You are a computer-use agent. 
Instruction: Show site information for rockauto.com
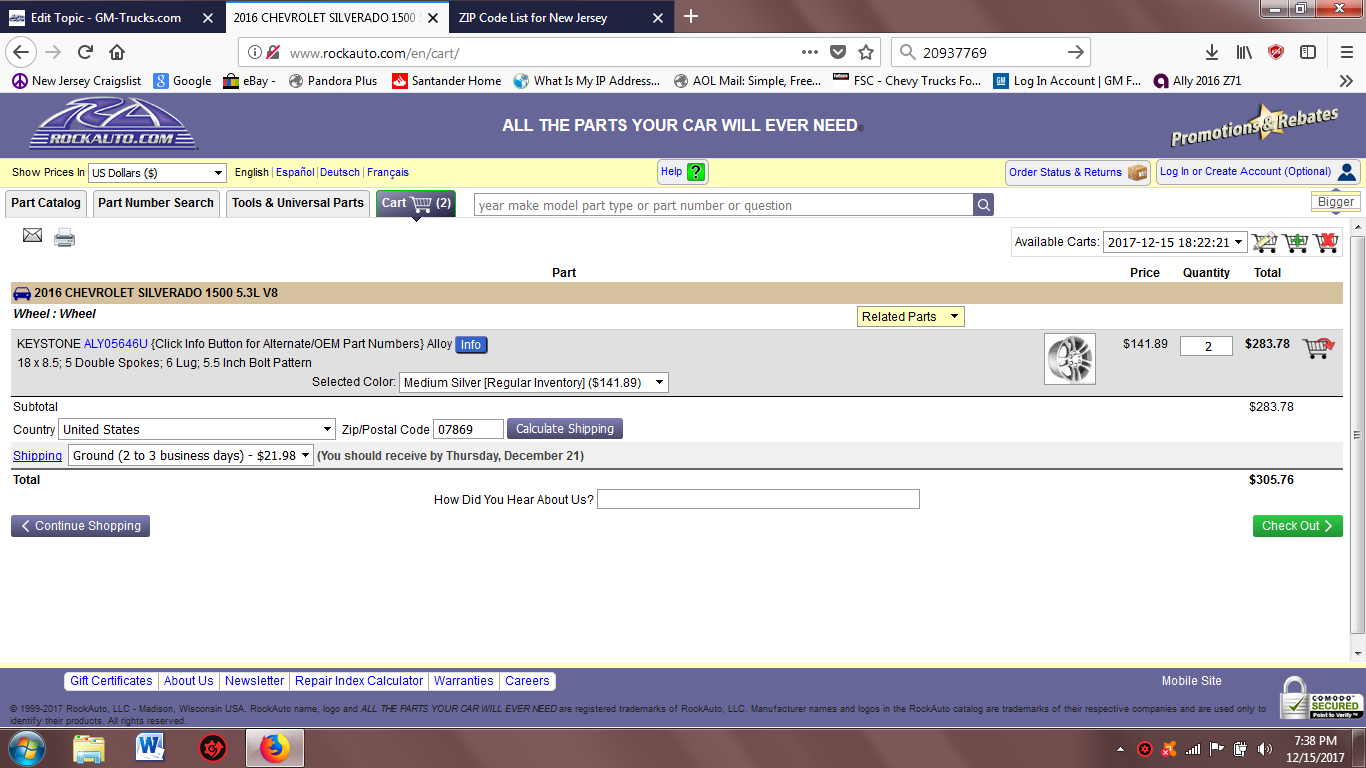254,52
